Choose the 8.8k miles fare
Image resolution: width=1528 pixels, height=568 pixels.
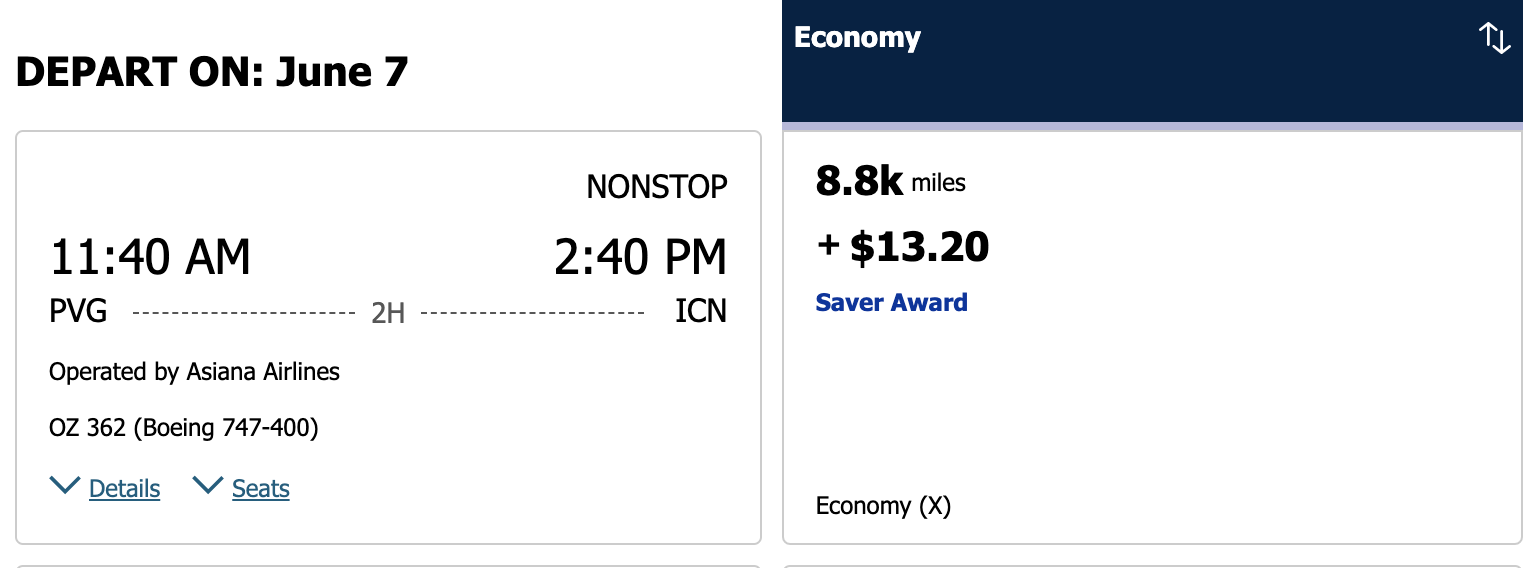click(x=890, y=182)
